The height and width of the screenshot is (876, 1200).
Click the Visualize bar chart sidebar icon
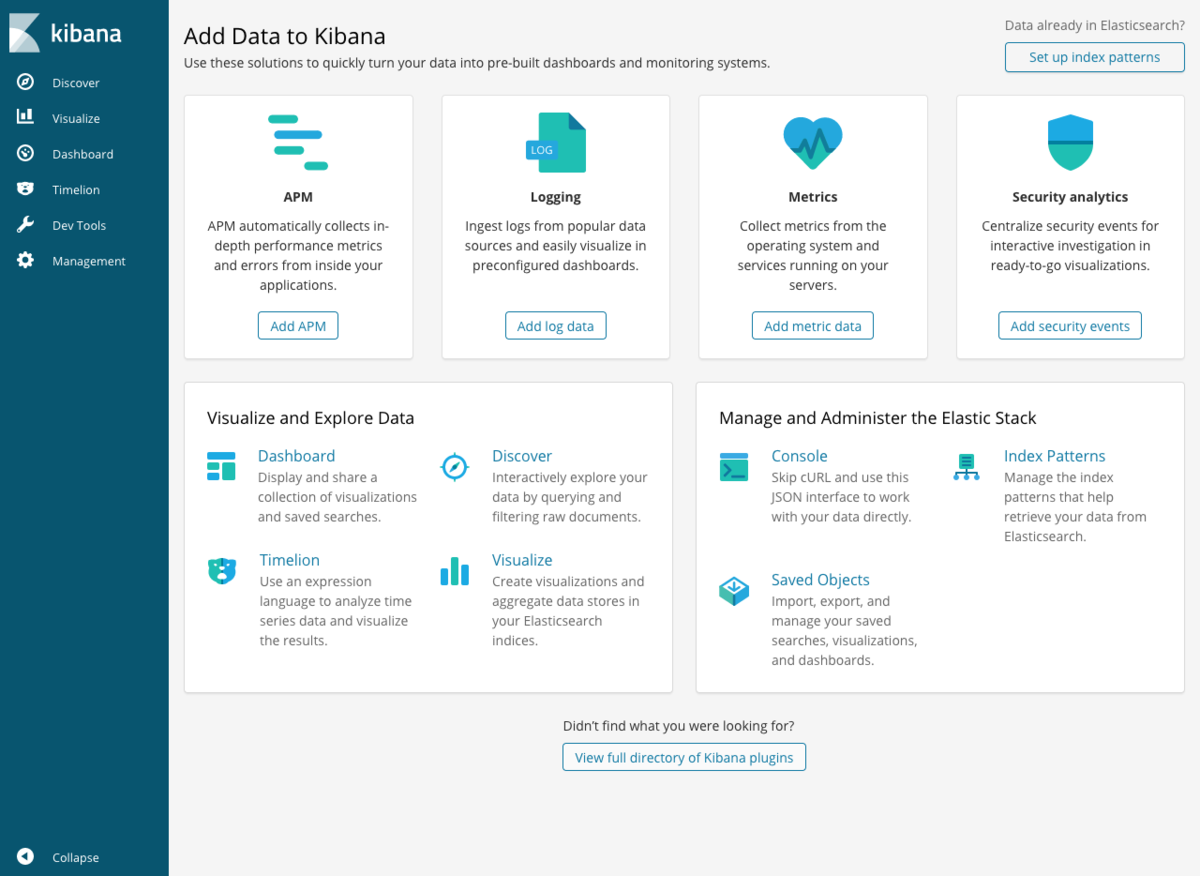pos(26,118)
